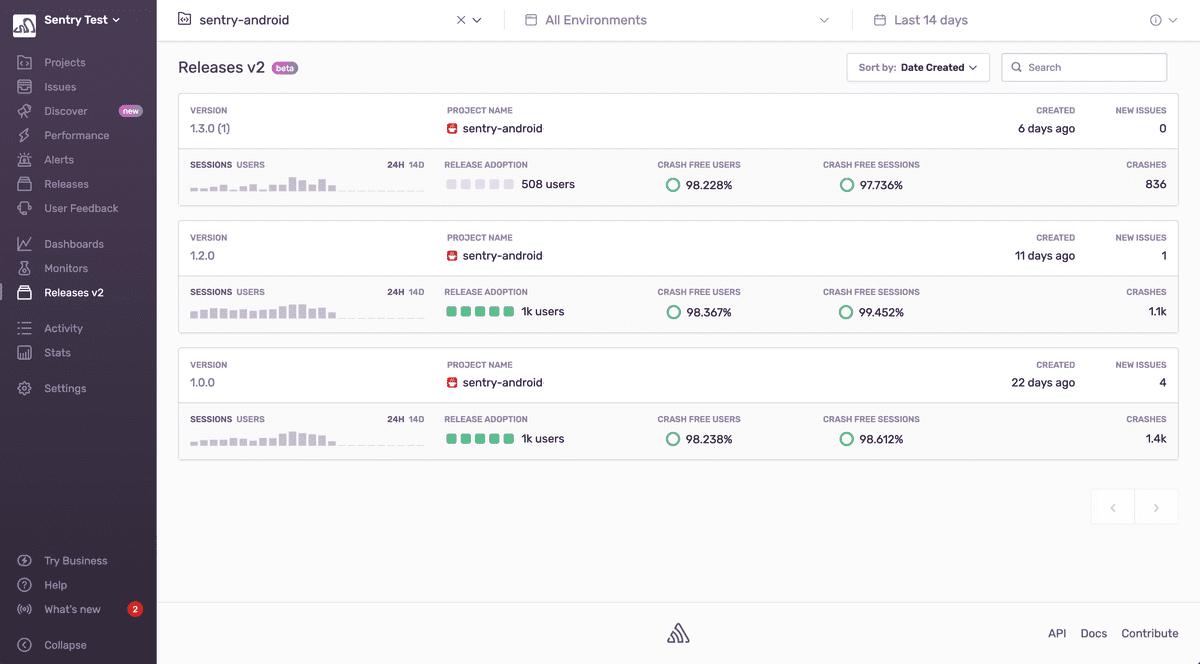
Task: Switch 1.2.0 chart to 14D
Action: pos(417,292)
